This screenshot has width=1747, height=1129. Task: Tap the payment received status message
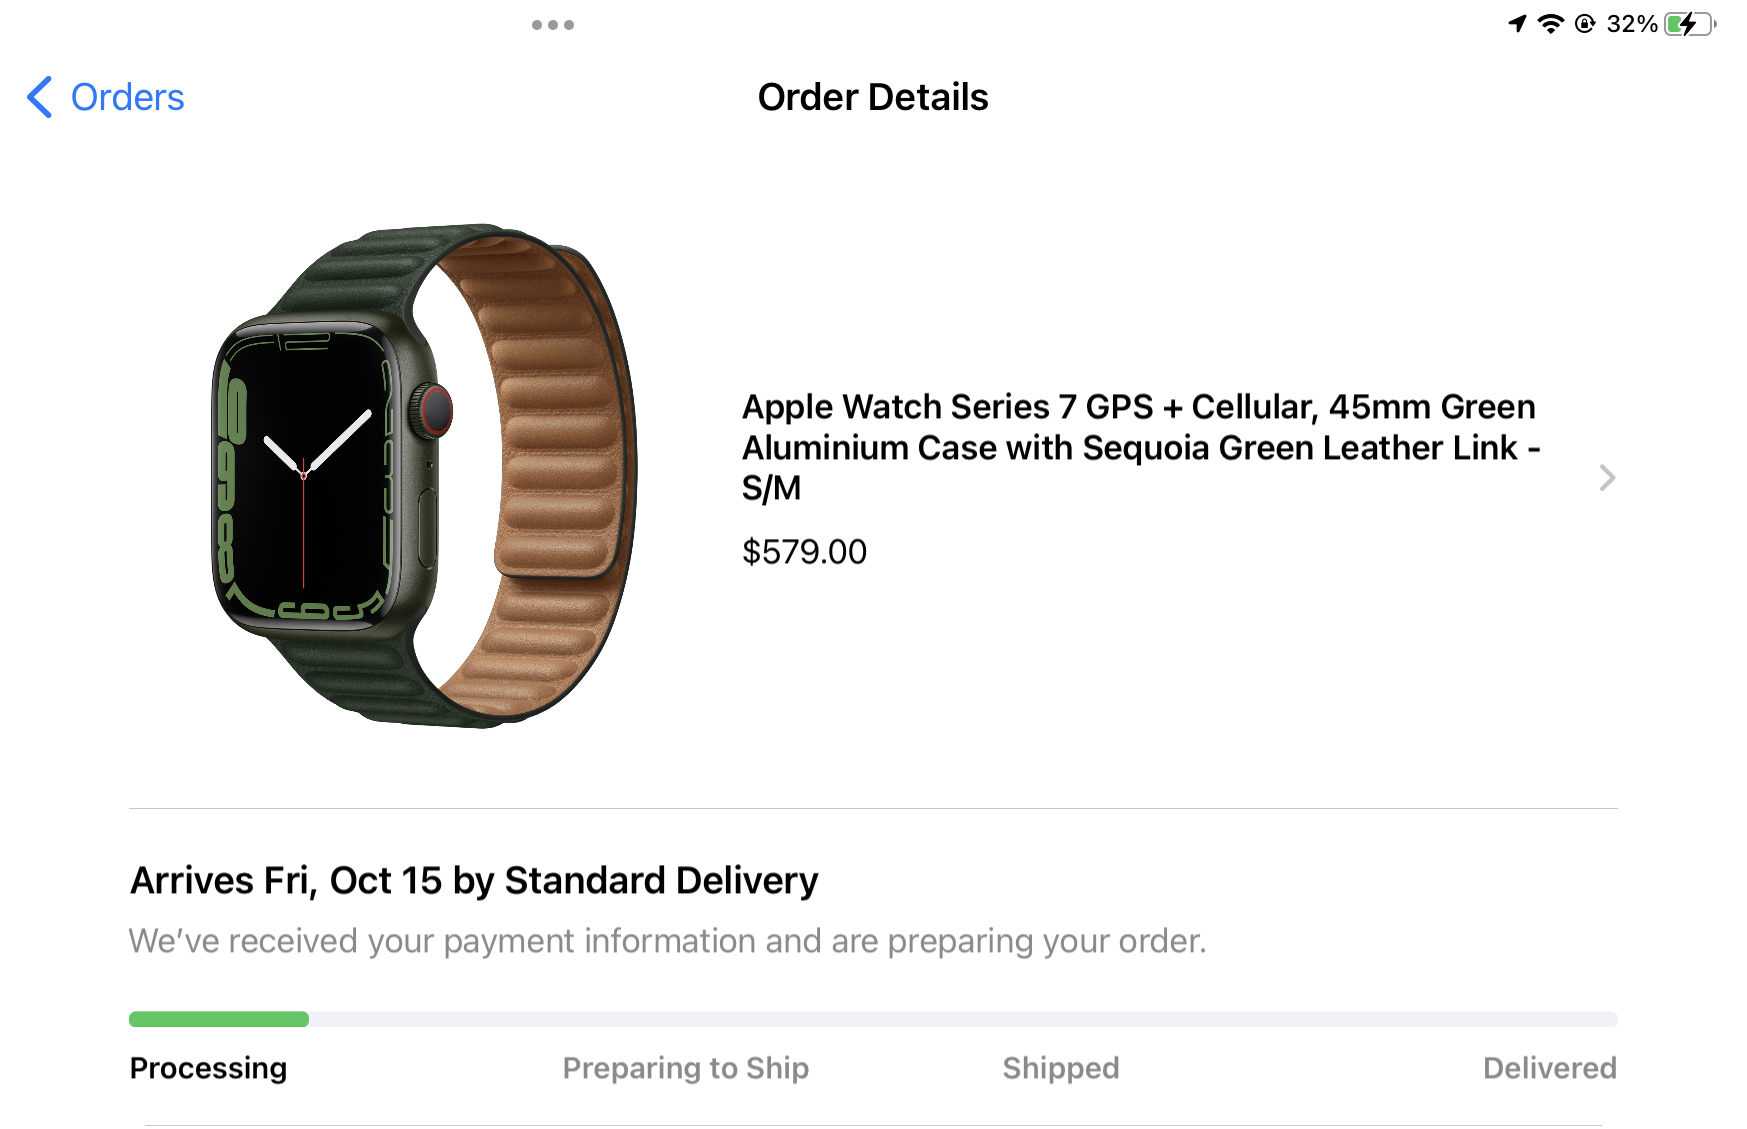(x=667, y=941)
